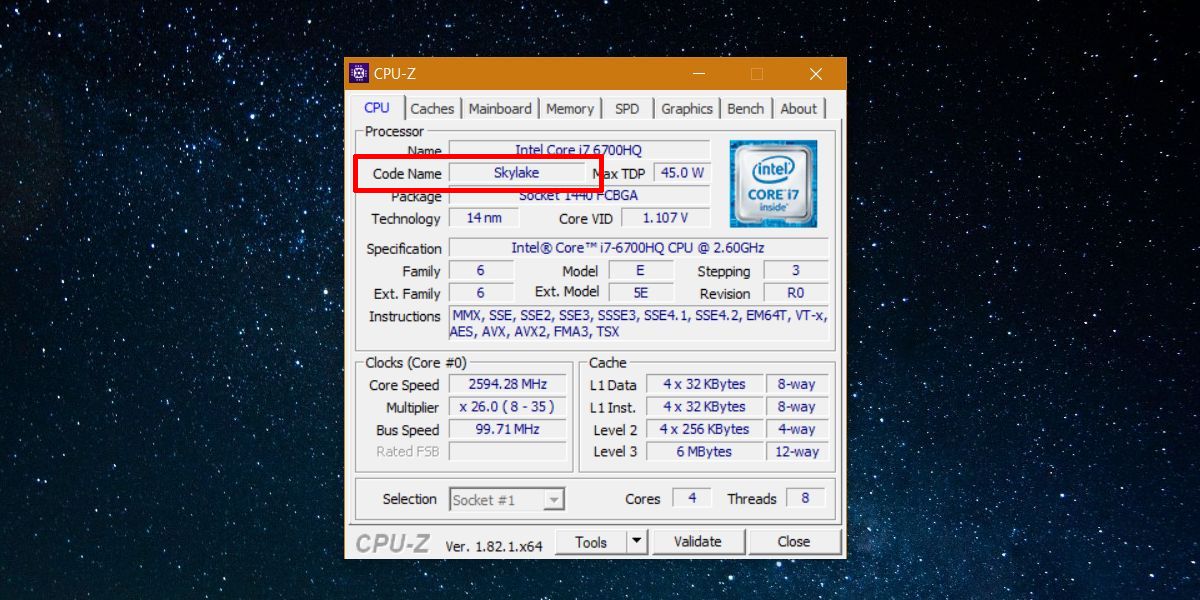The image size is (1200, 600).
Task: Click the CPU-Z app icon in title bar
Action: pos(359,73)
